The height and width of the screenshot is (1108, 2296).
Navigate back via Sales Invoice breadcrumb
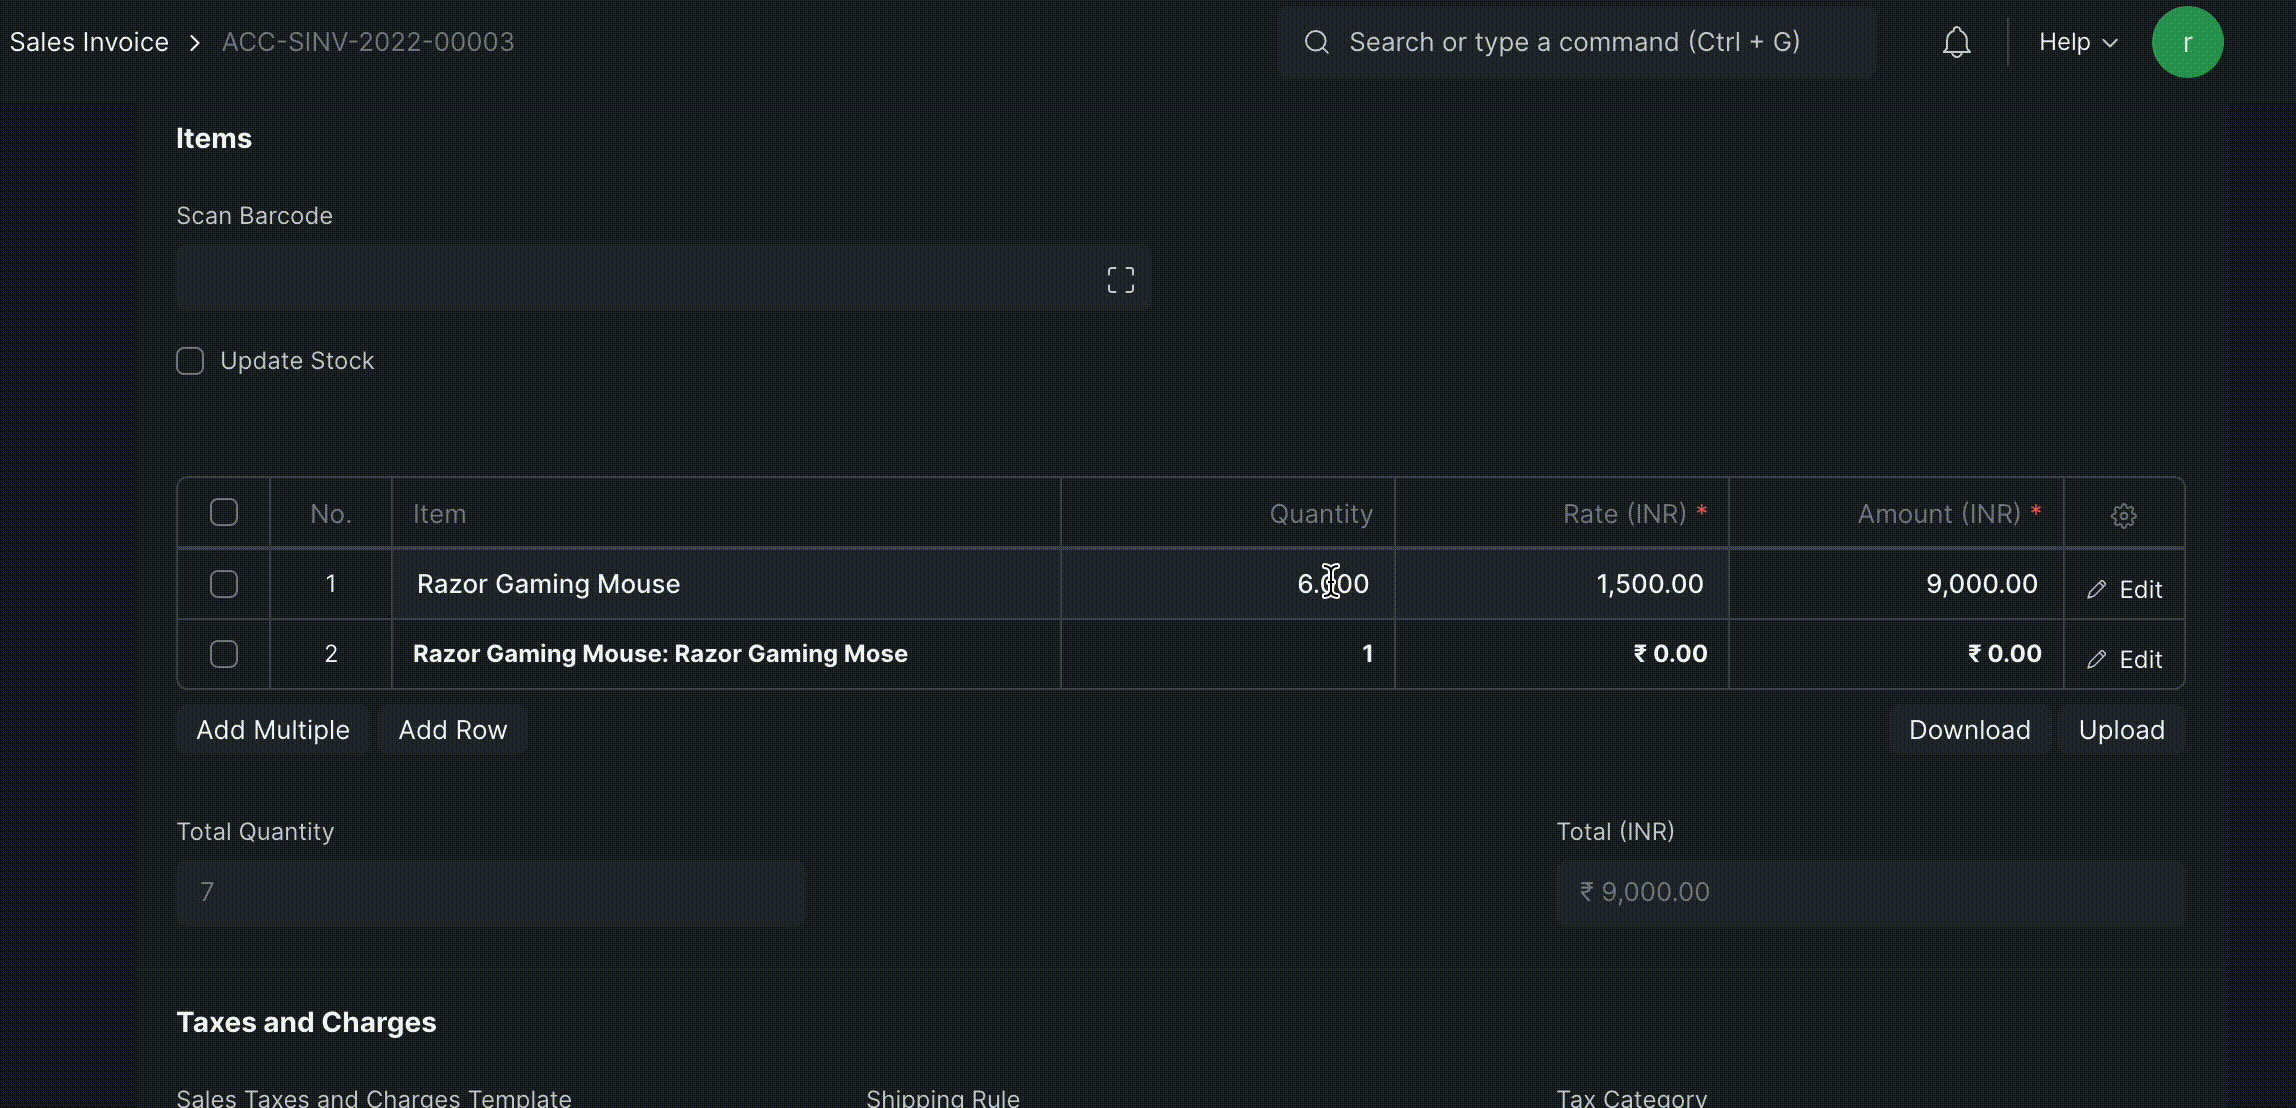click(x=88, y=41)
